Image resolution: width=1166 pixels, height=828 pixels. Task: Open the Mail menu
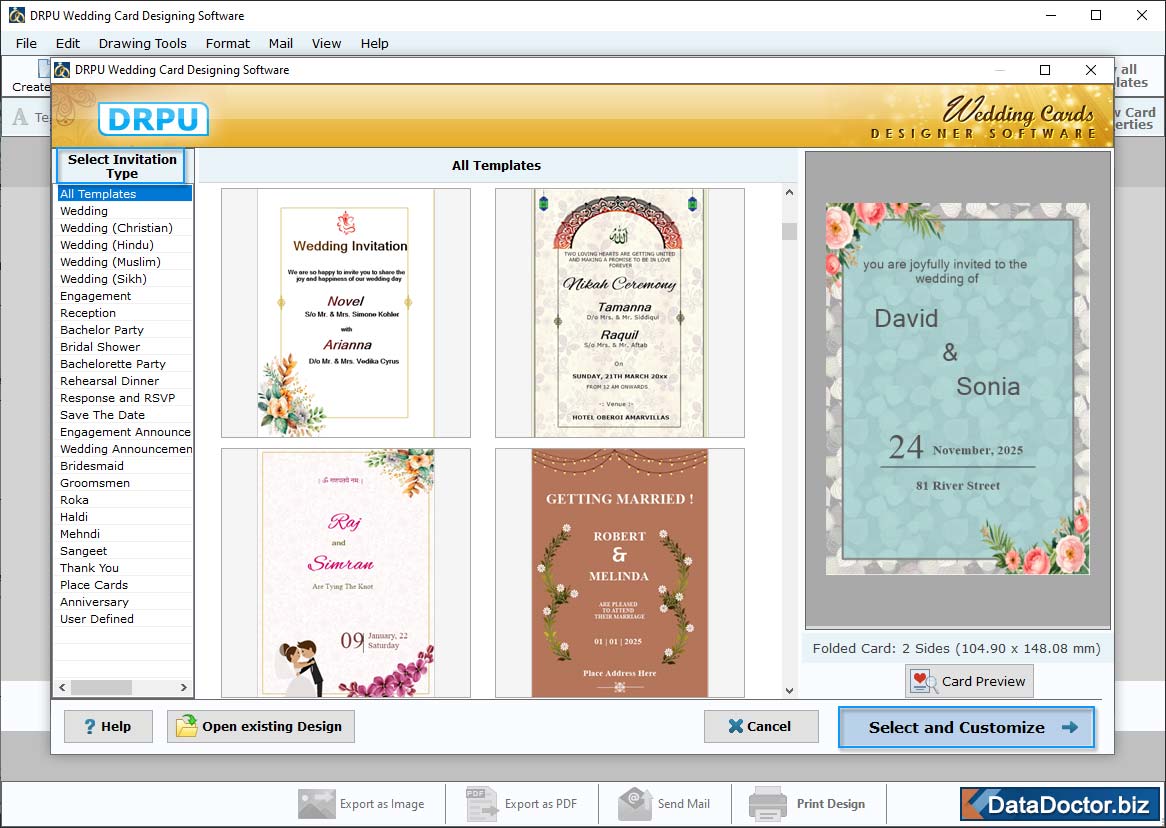coord(280,43)
